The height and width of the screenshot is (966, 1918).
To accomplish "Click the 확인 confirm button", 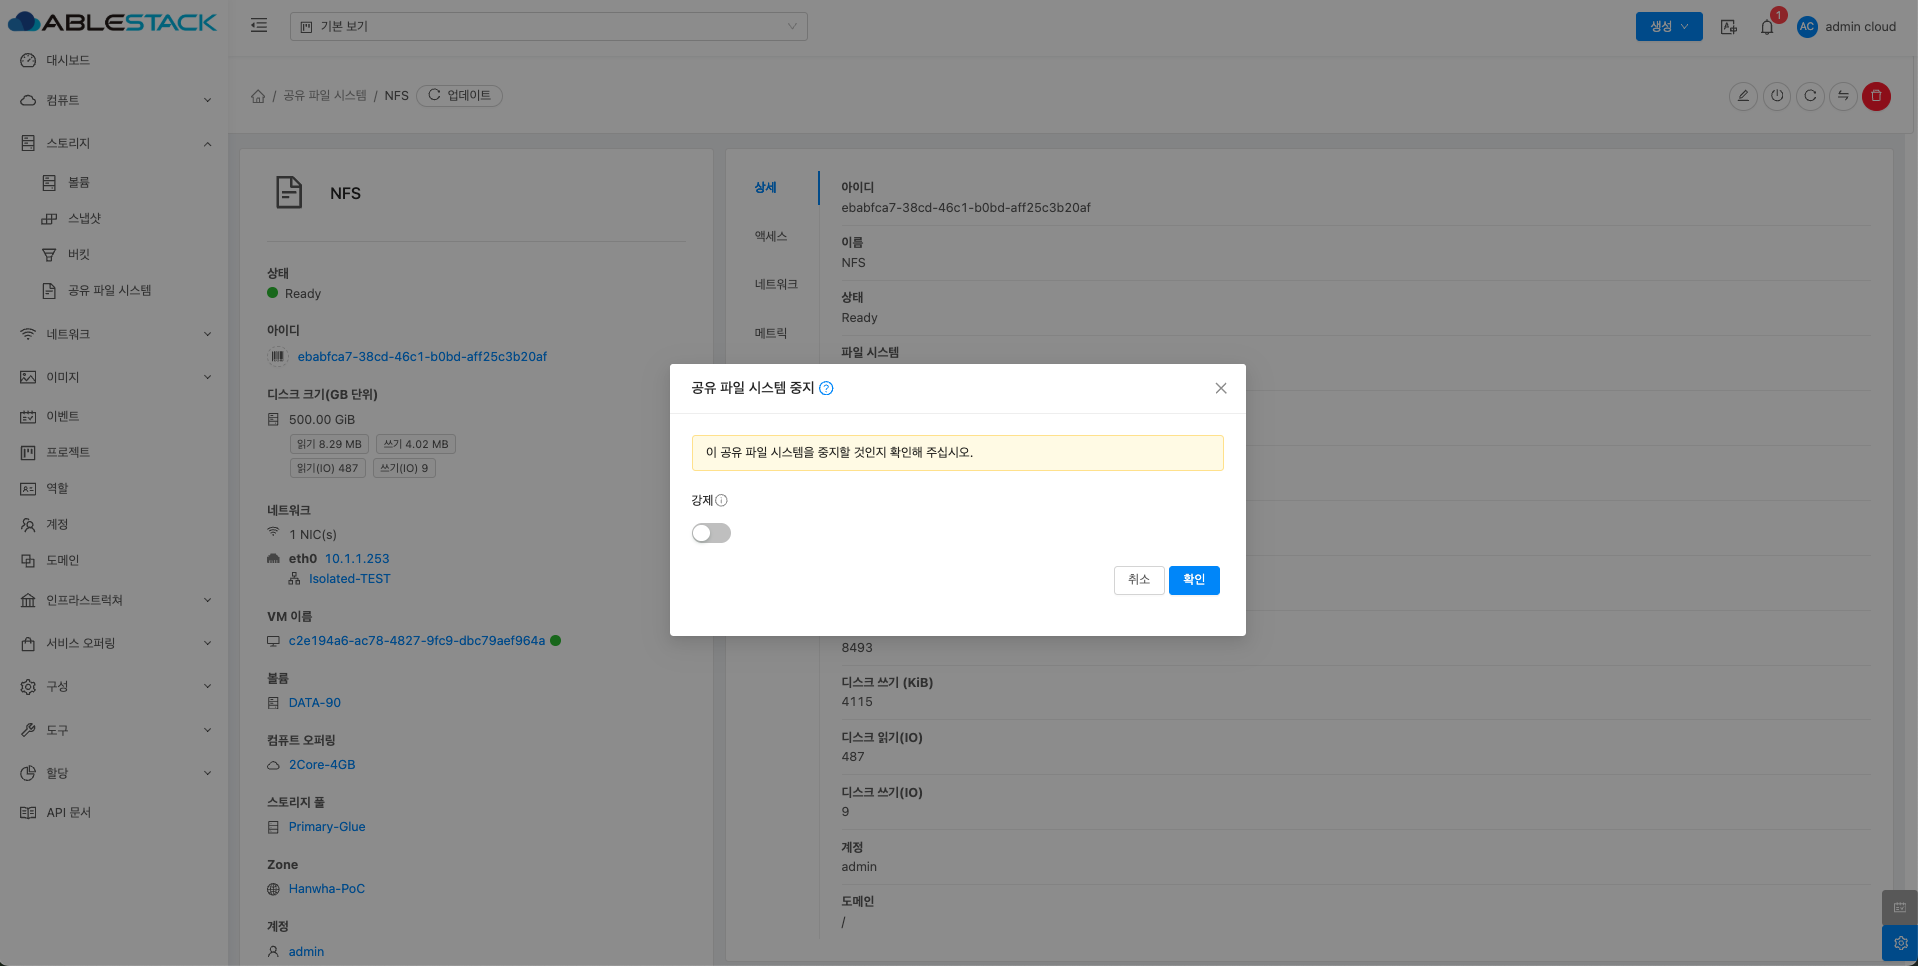I will tap(1193, 580).
